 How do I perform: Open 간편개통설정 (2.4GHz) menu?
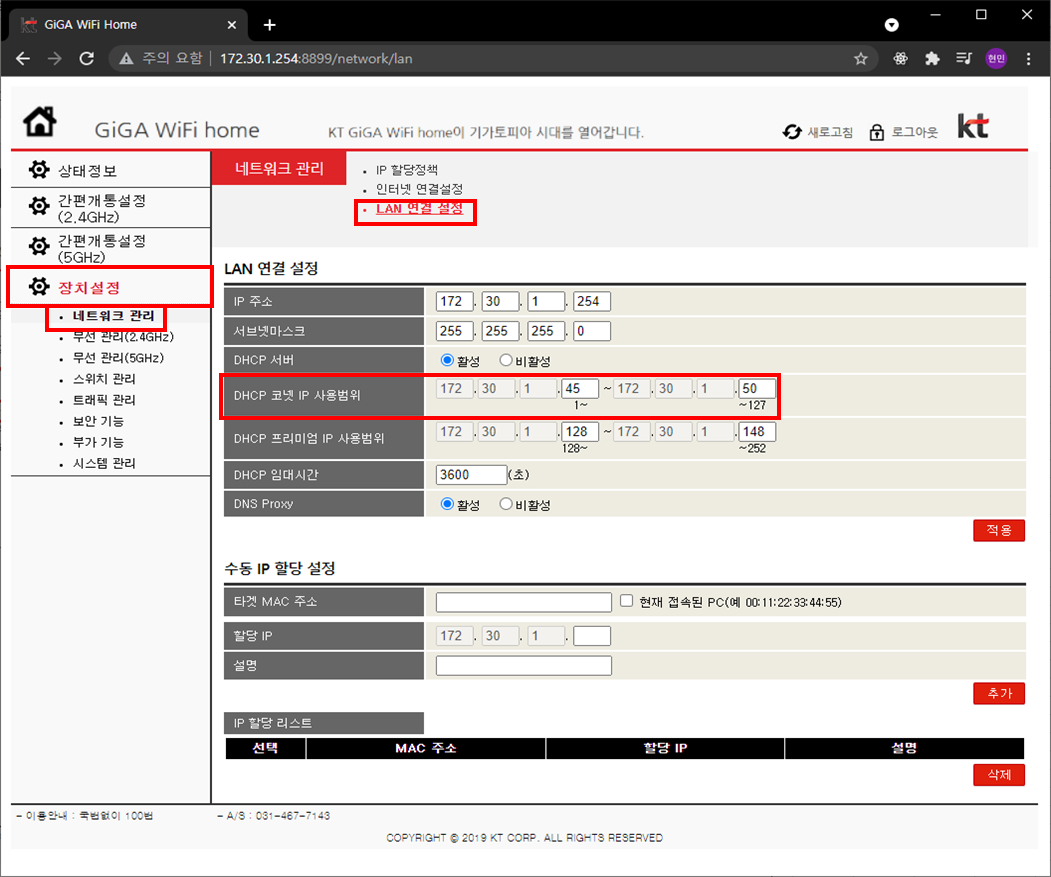click(102, 209)
